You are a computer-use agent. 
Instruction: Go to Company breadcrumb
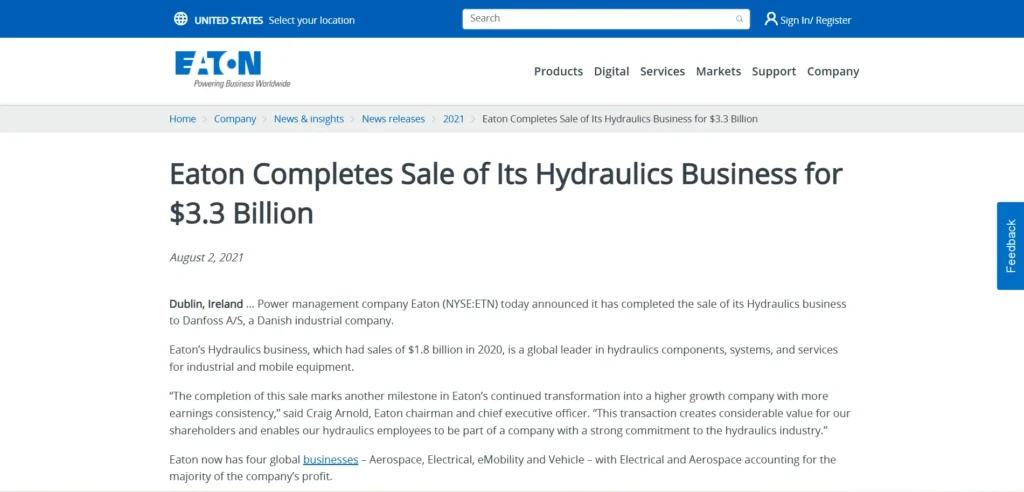[x=235, y=119]
